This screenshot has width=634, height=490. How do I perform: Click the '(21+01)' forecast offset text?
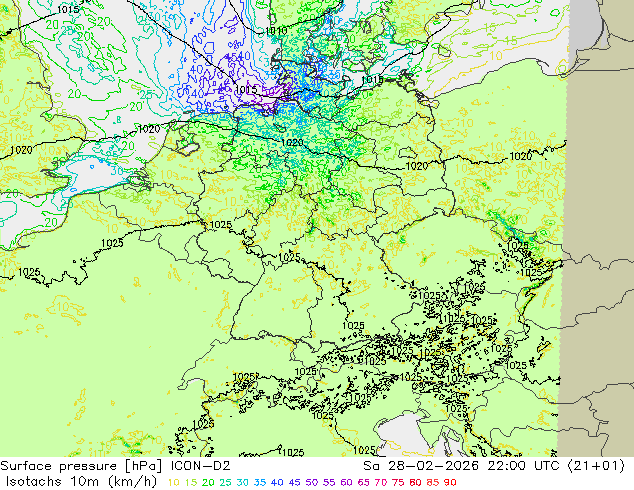pos(596,466)
